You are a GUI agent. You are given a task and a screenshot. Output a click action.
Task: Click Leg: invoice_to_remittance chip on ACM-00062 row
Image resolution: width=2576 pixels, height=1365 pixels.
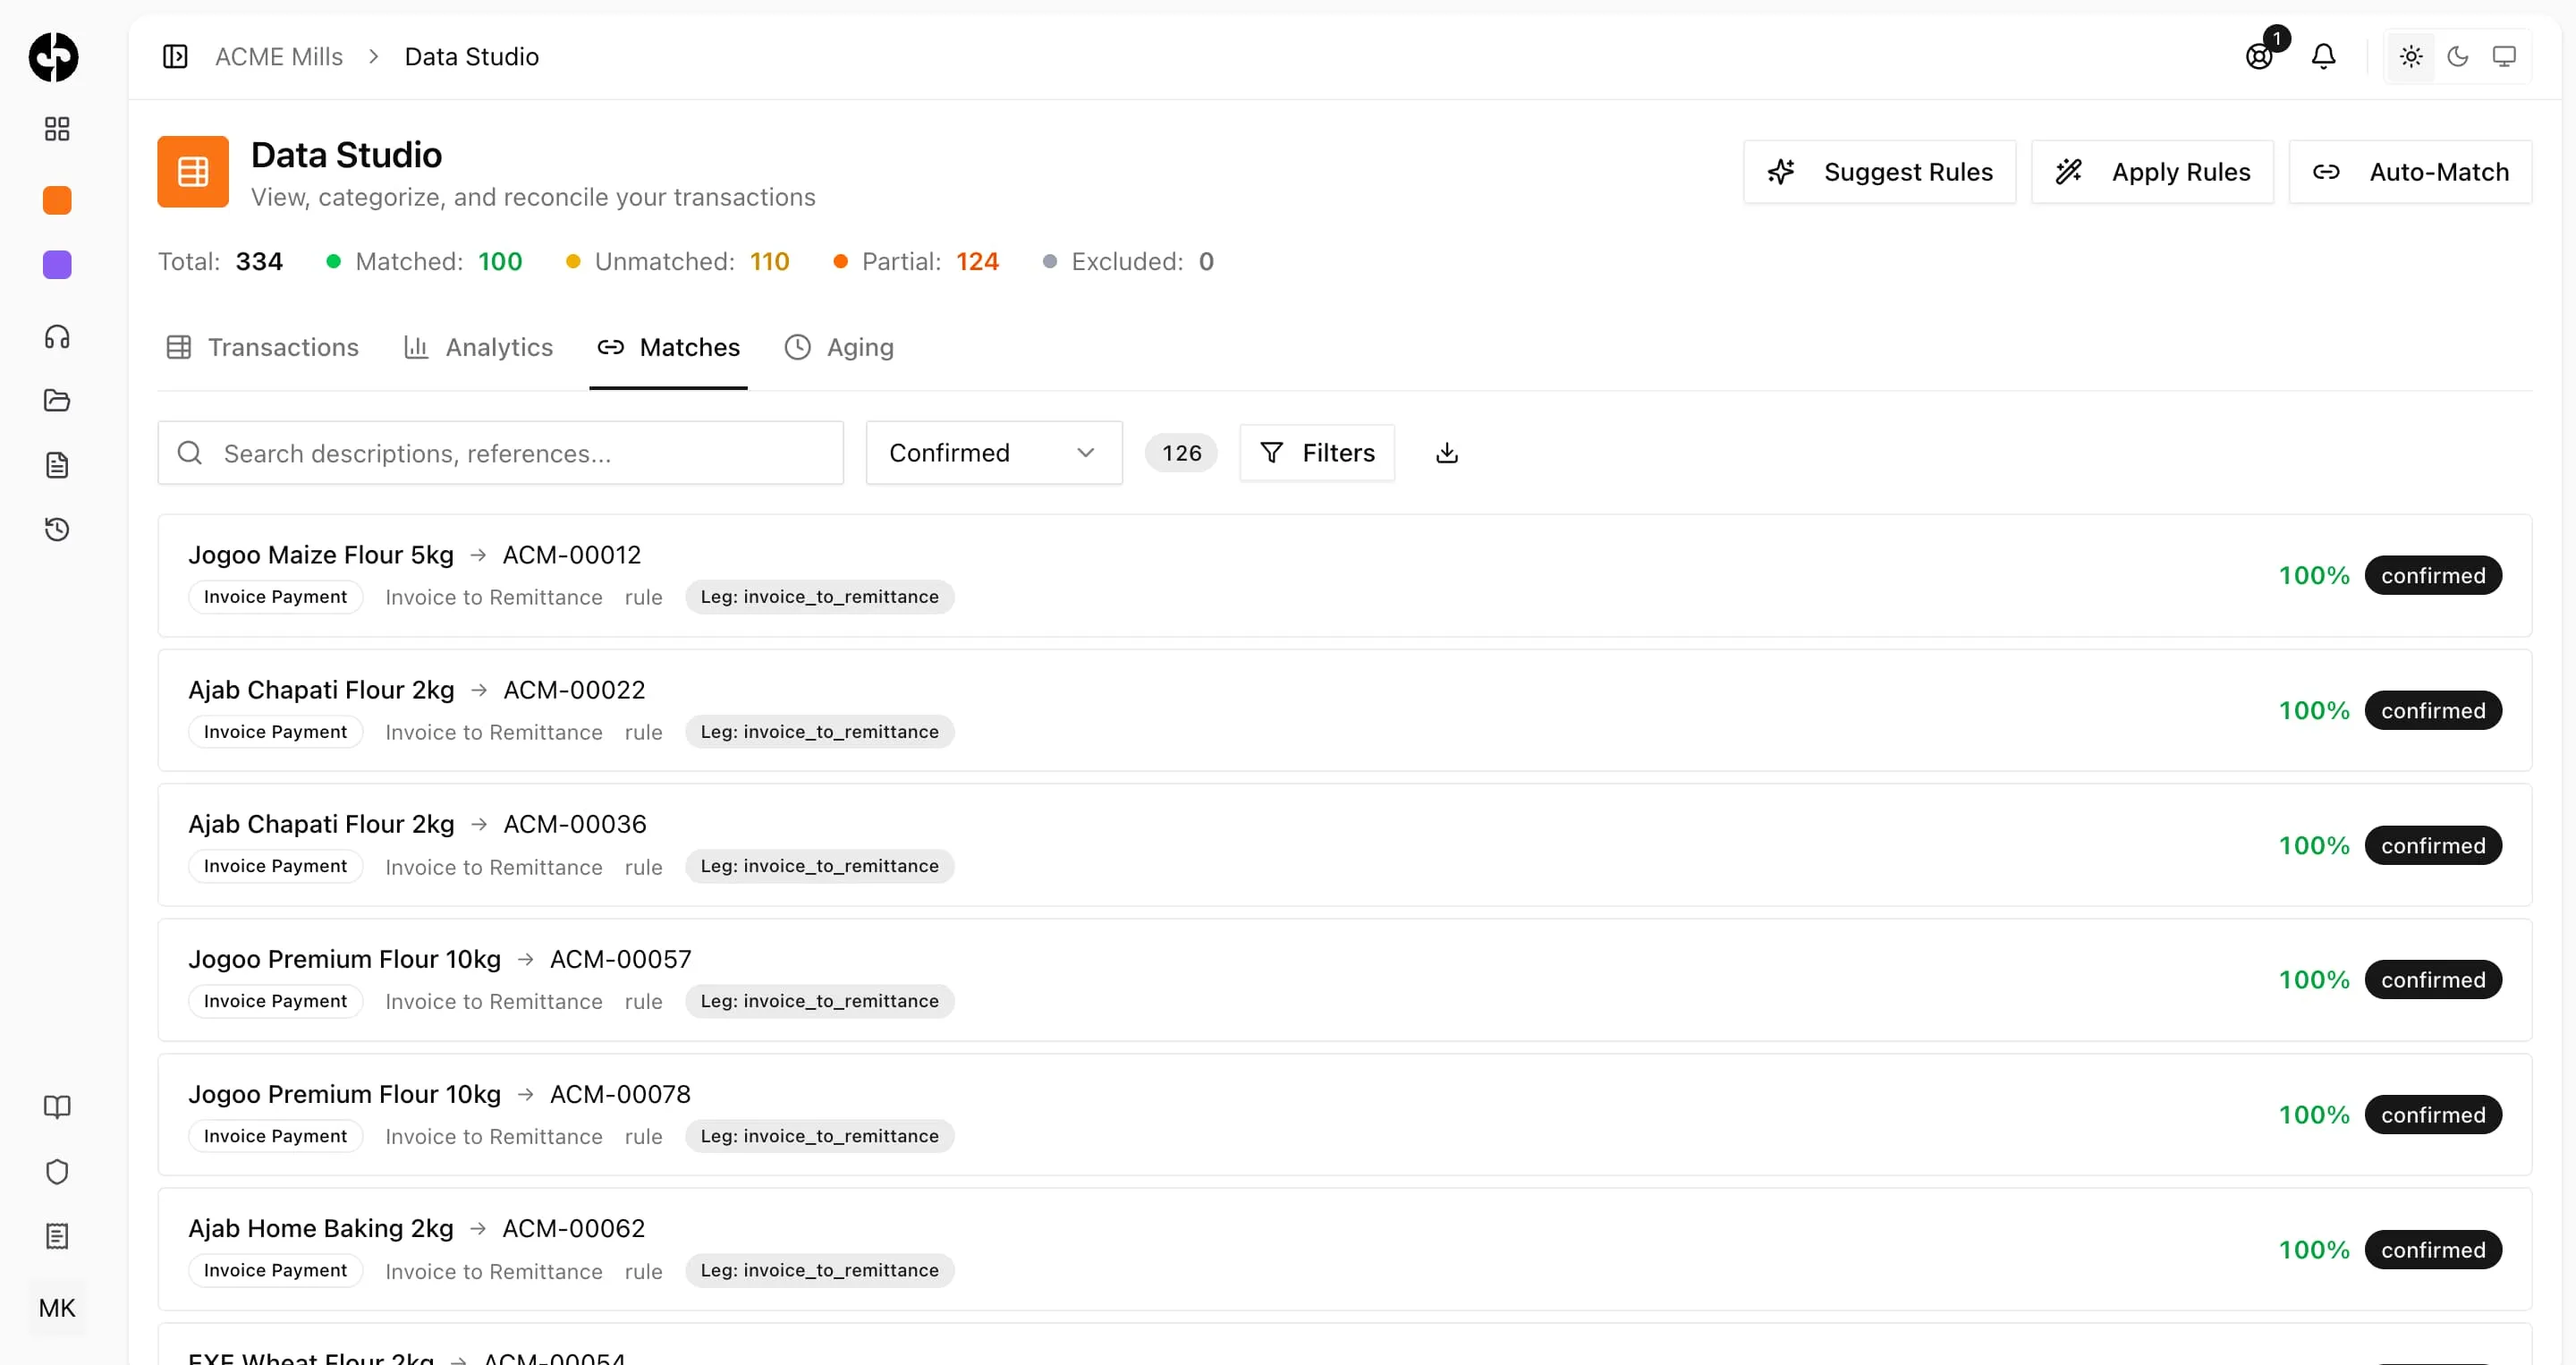[819, 1270]
